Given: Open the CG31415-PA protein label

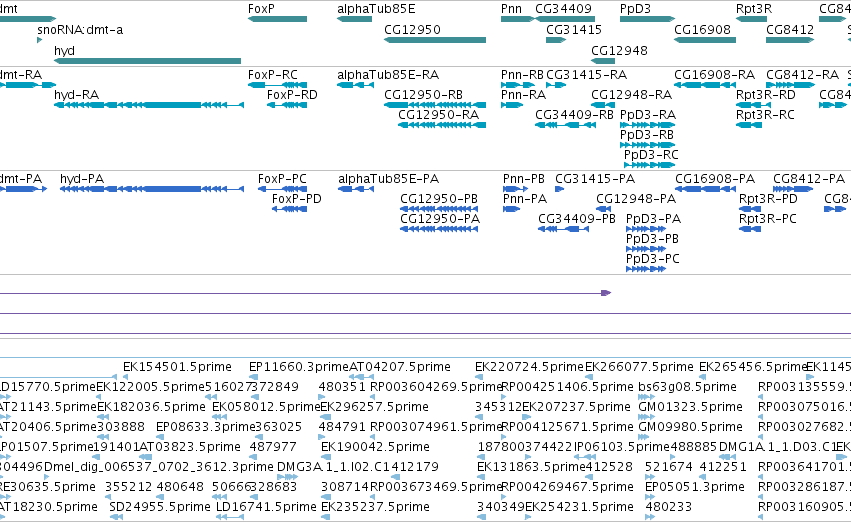Looking at the screenshot, I should point(595,179).
